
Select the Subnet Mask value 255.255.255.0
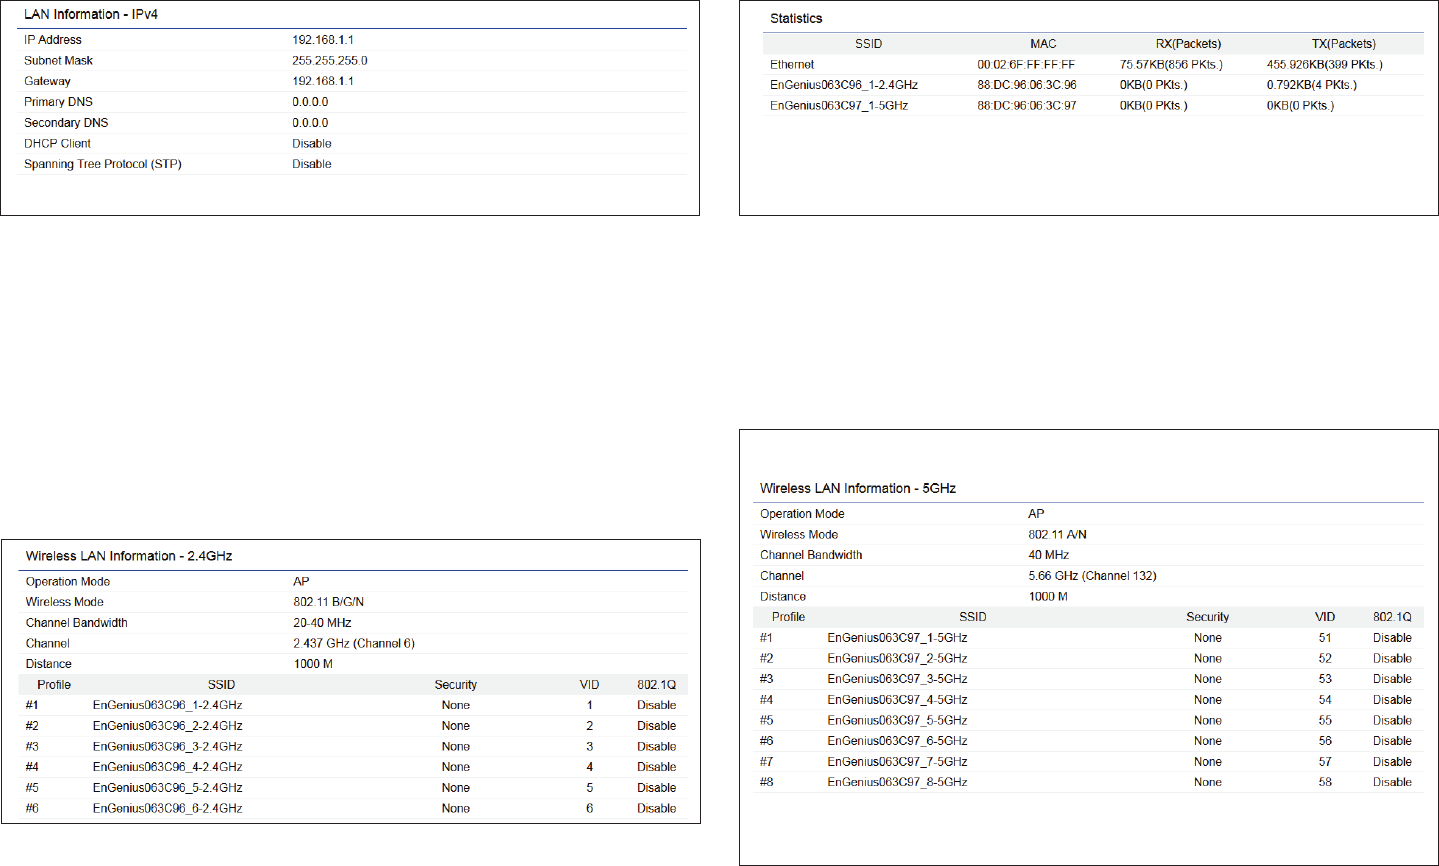pos(330,61)
